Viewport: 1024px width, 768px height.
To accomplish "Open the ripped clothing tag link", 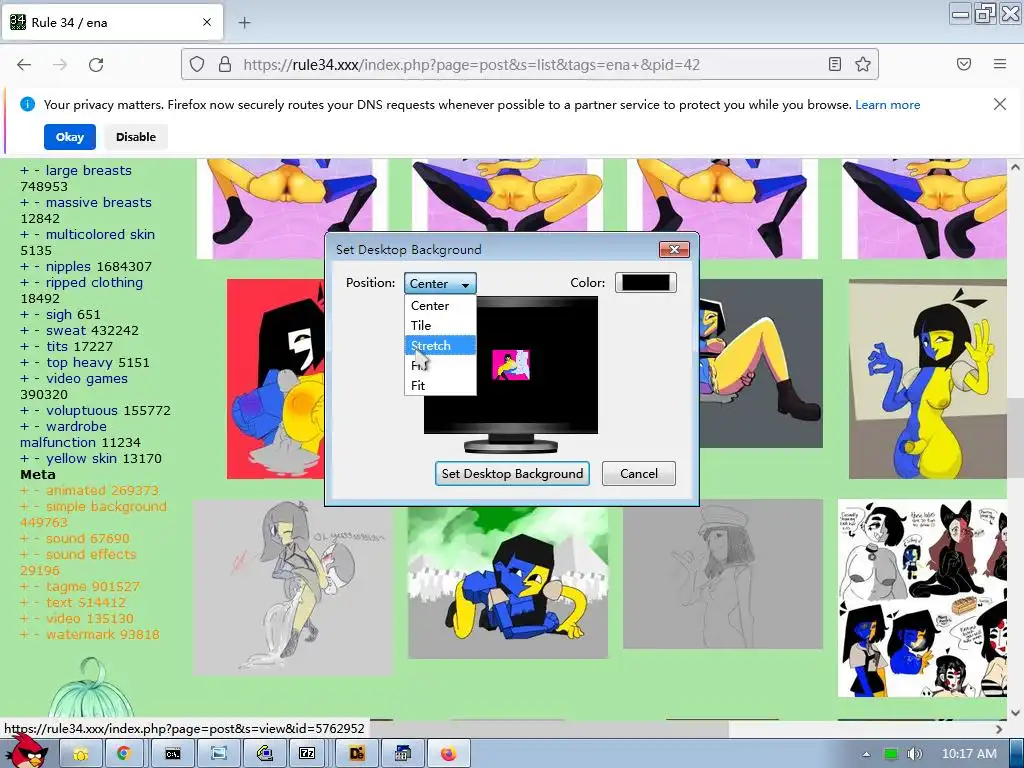I will [x=94, y=283].
